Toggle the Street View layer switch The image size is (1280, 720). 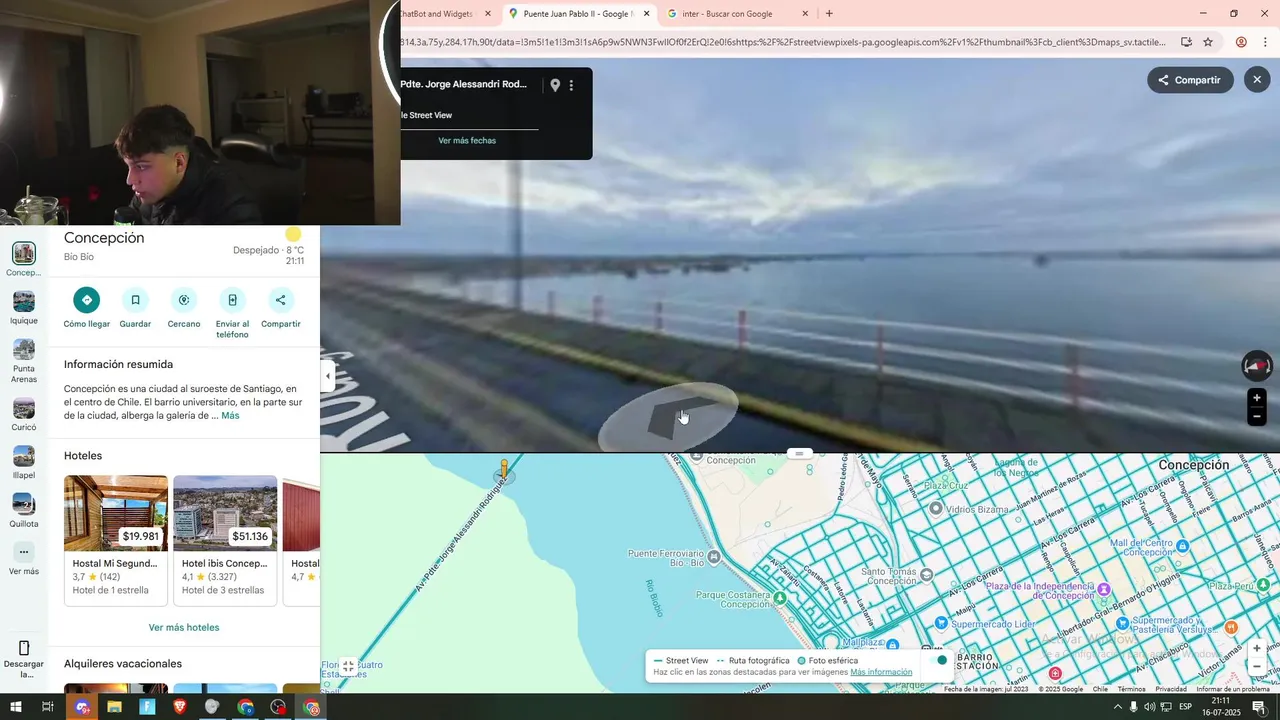coord(937,660)
